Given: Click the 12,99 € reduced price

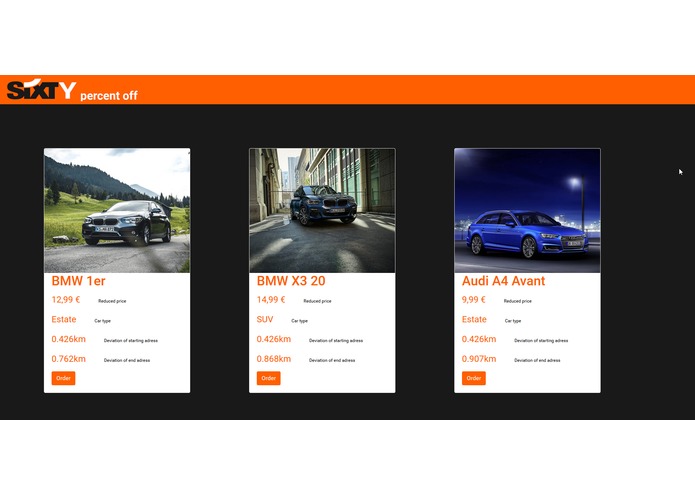Looking at the screenshot, I should coord(66,300).
